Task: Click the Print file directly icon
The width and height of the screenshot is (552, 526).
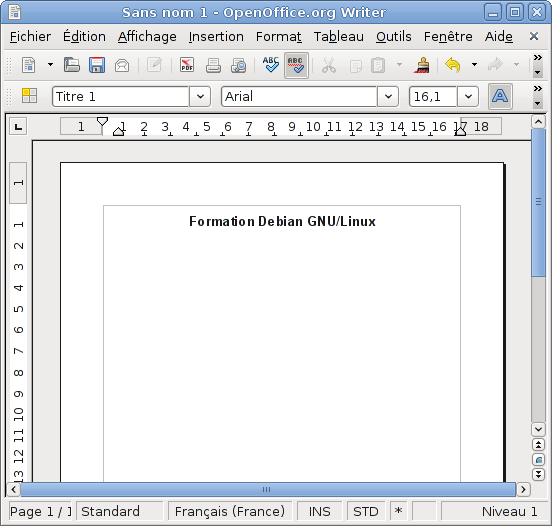Action: (x=213, y=65)
